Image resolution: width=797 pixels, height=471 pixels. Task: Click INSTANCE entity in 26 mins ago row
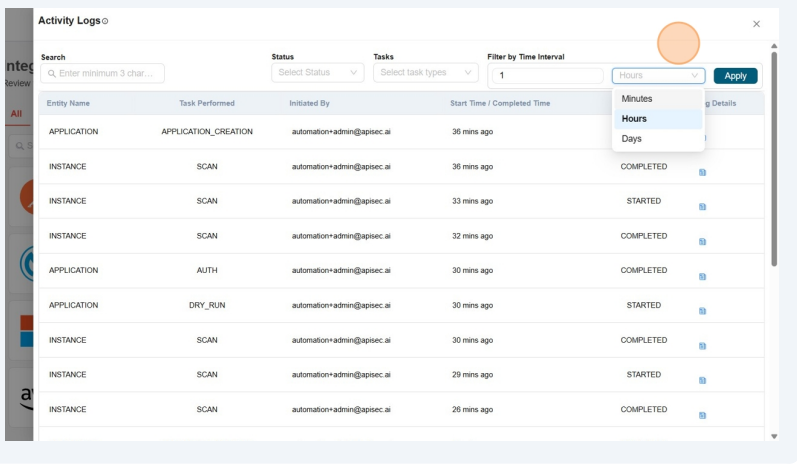[x=68, y=410]
